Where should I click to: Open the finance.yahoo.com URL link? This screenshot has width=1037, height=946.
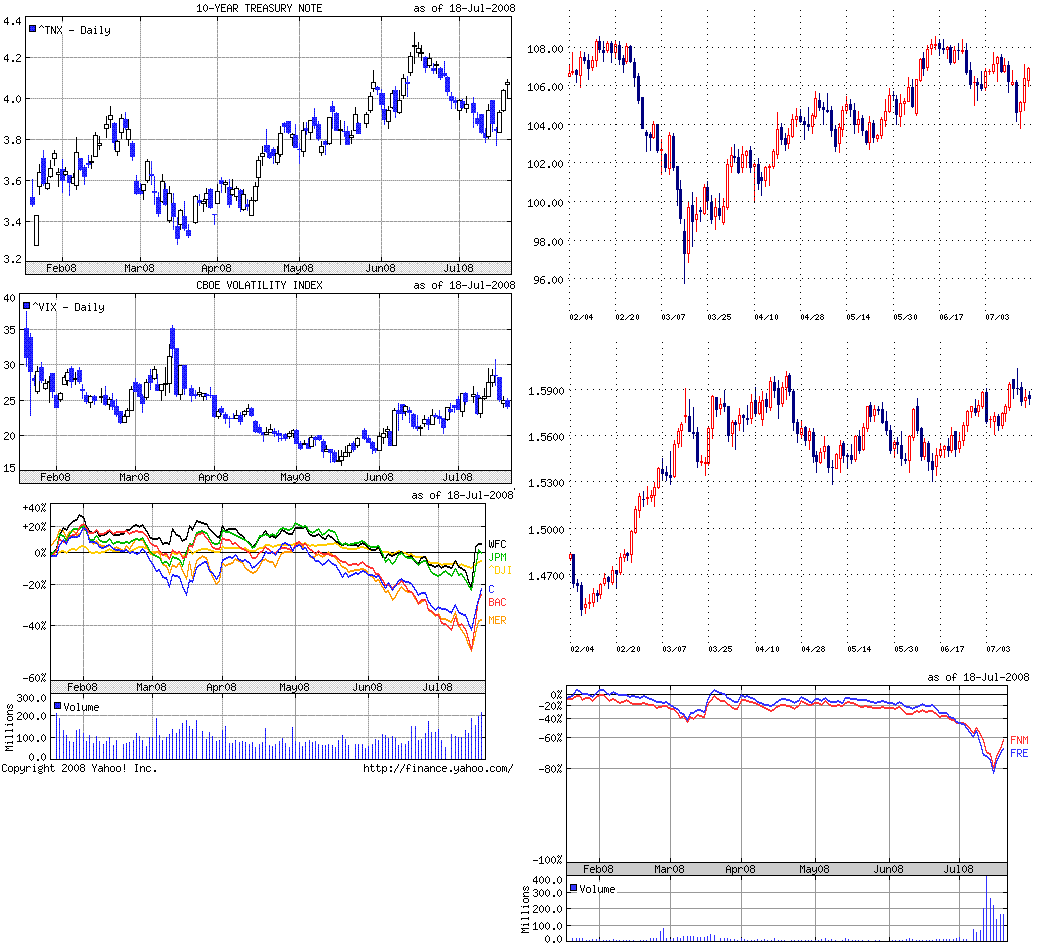[x=438, y=768]
